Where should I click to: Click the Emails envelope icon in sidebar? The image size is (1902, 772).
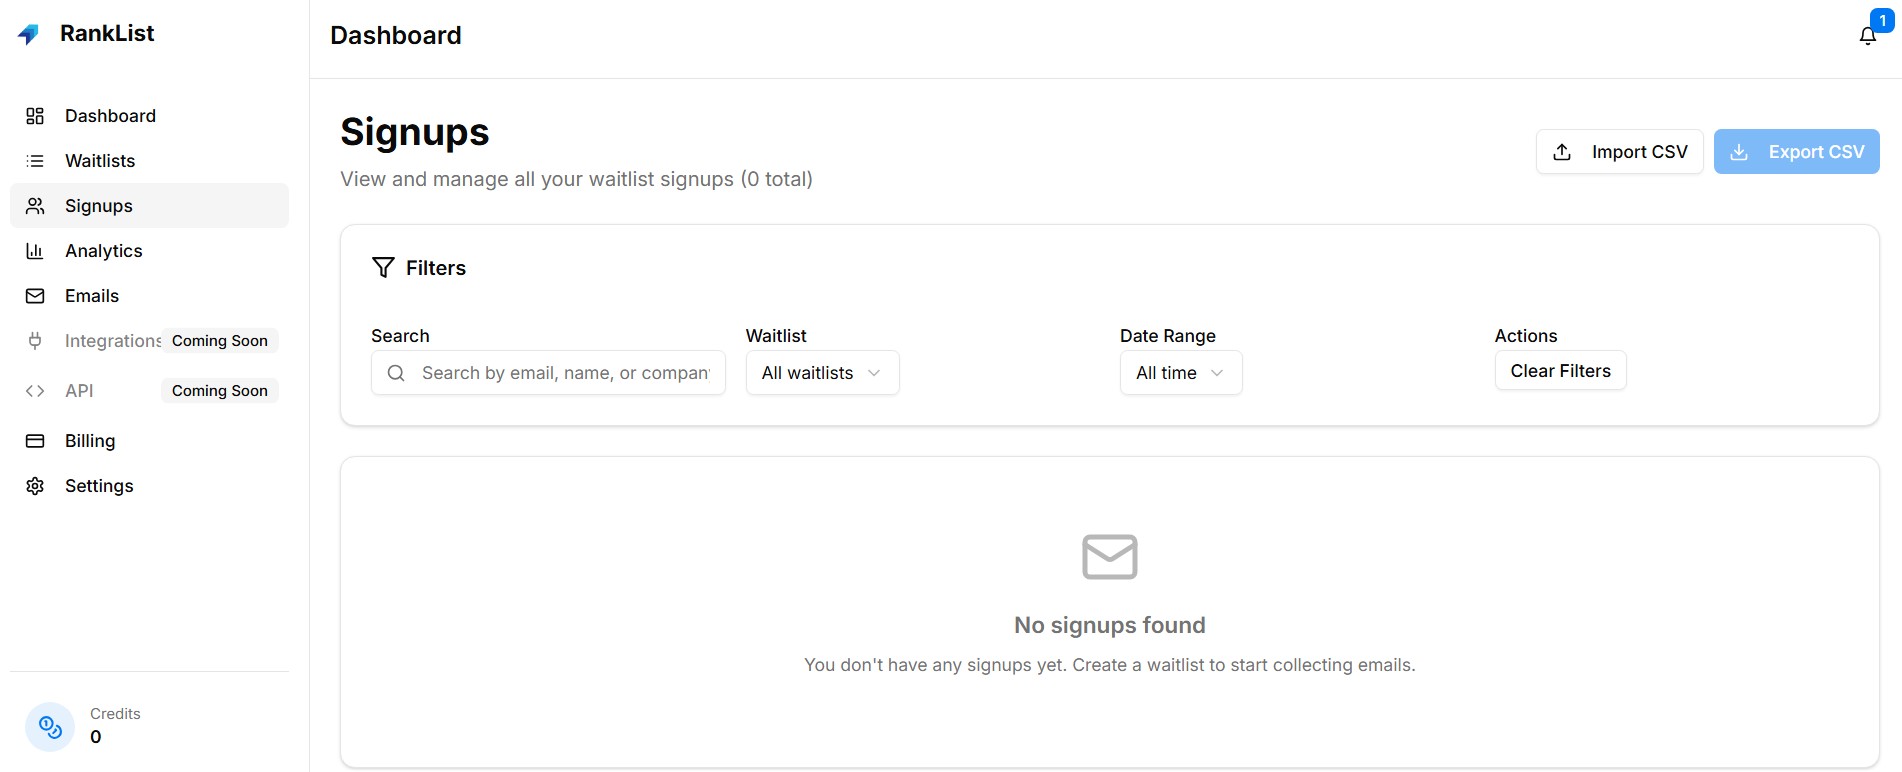(x=35, y=296)
